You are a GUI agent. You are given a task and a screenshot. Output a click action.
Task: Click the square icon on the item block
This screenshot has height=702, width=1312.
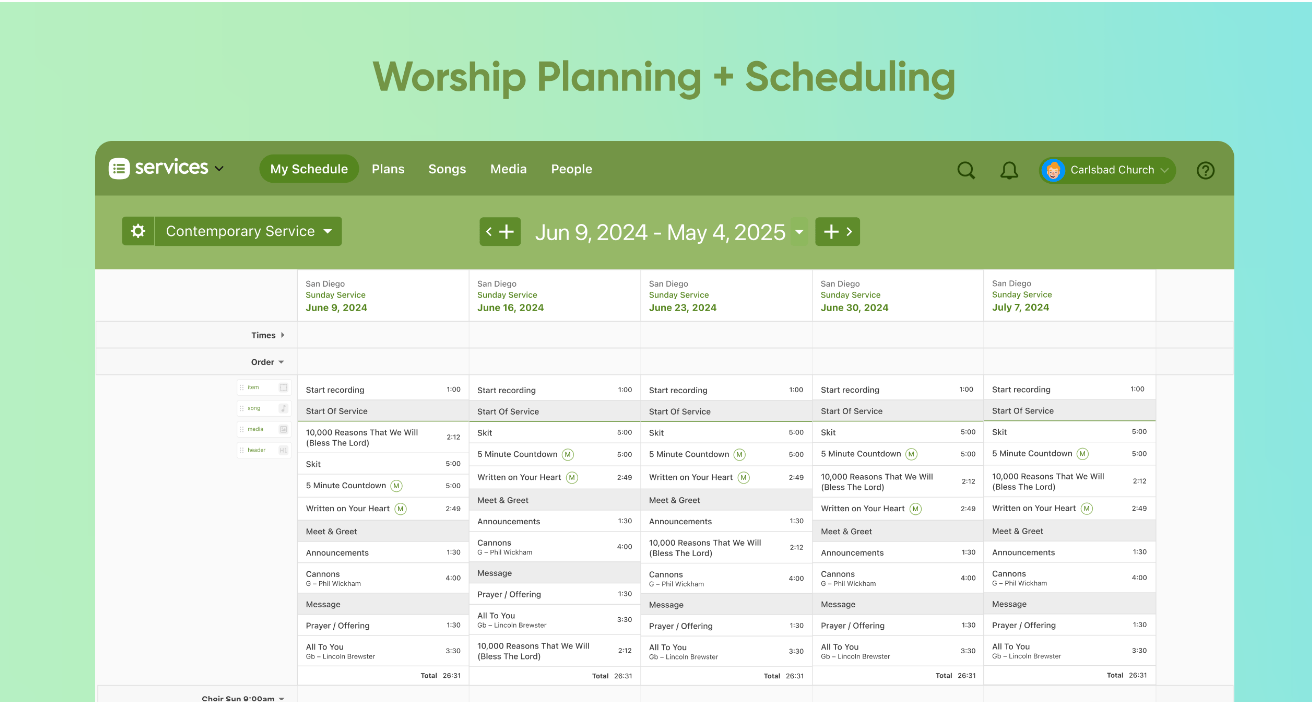point(284,387)
